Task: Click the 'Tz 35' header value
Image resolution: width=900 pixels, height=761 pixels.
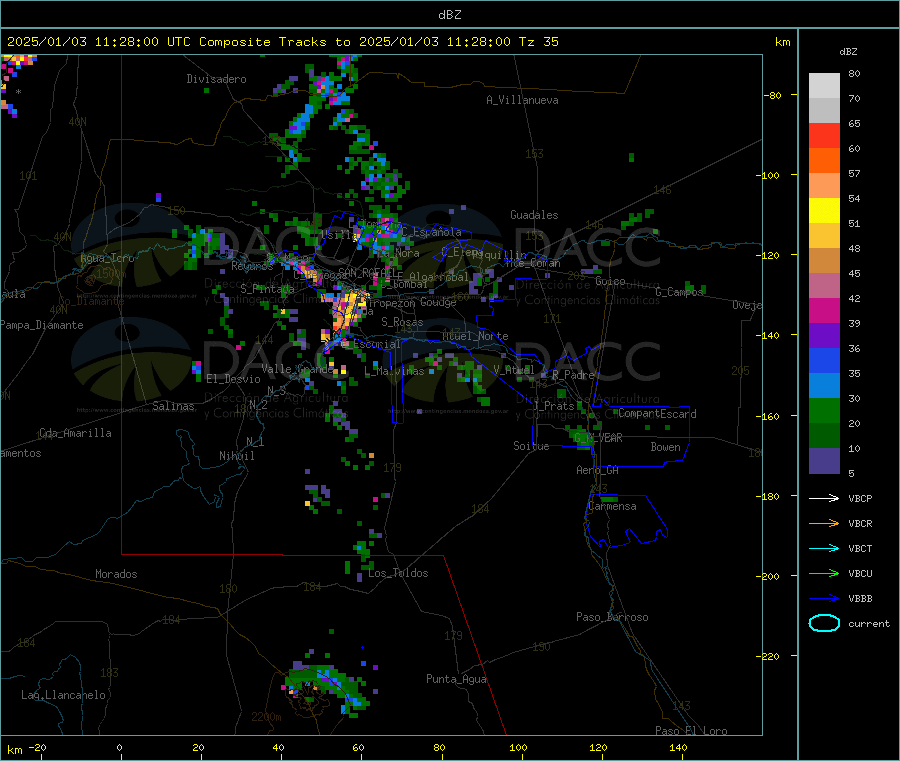Action: [x=538, y=42]
